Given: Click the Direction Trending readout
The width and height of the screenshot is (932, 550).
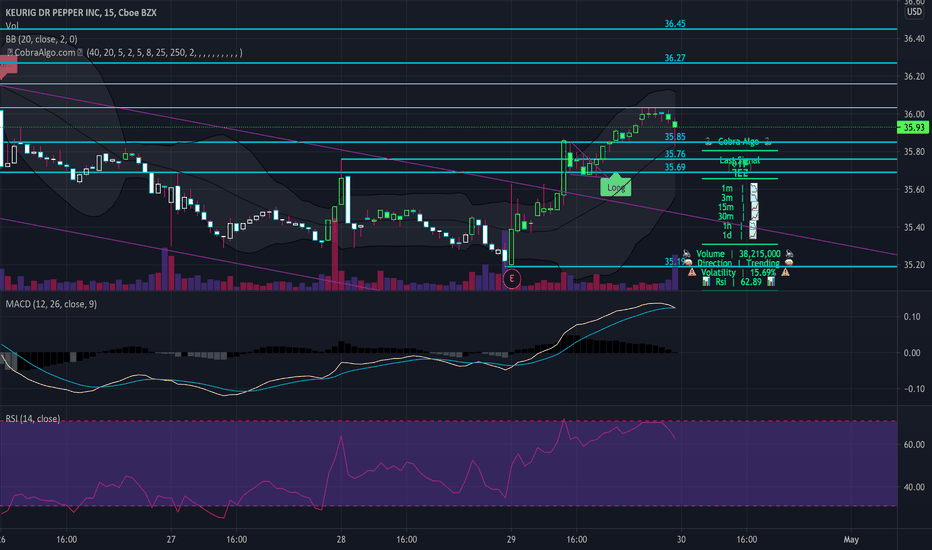Looking at the screenshot, I should pyautogui.click(x=738, y=263).
